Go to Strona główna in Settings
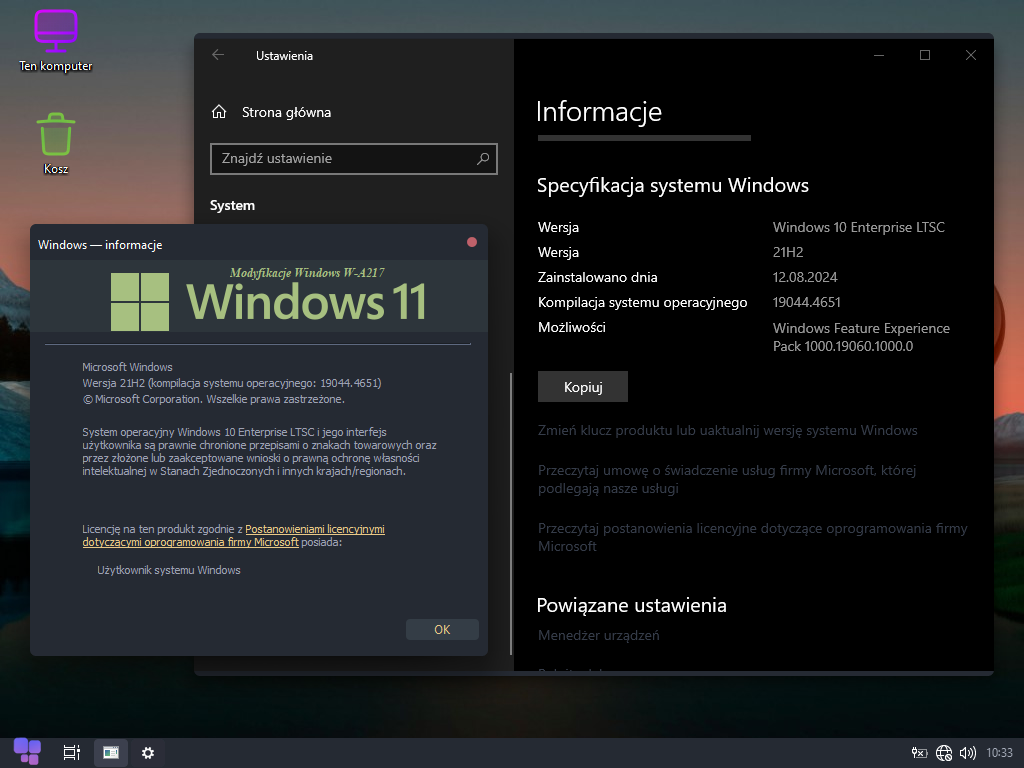Viewport: 1024px width, 768px height. coord(286,112)
